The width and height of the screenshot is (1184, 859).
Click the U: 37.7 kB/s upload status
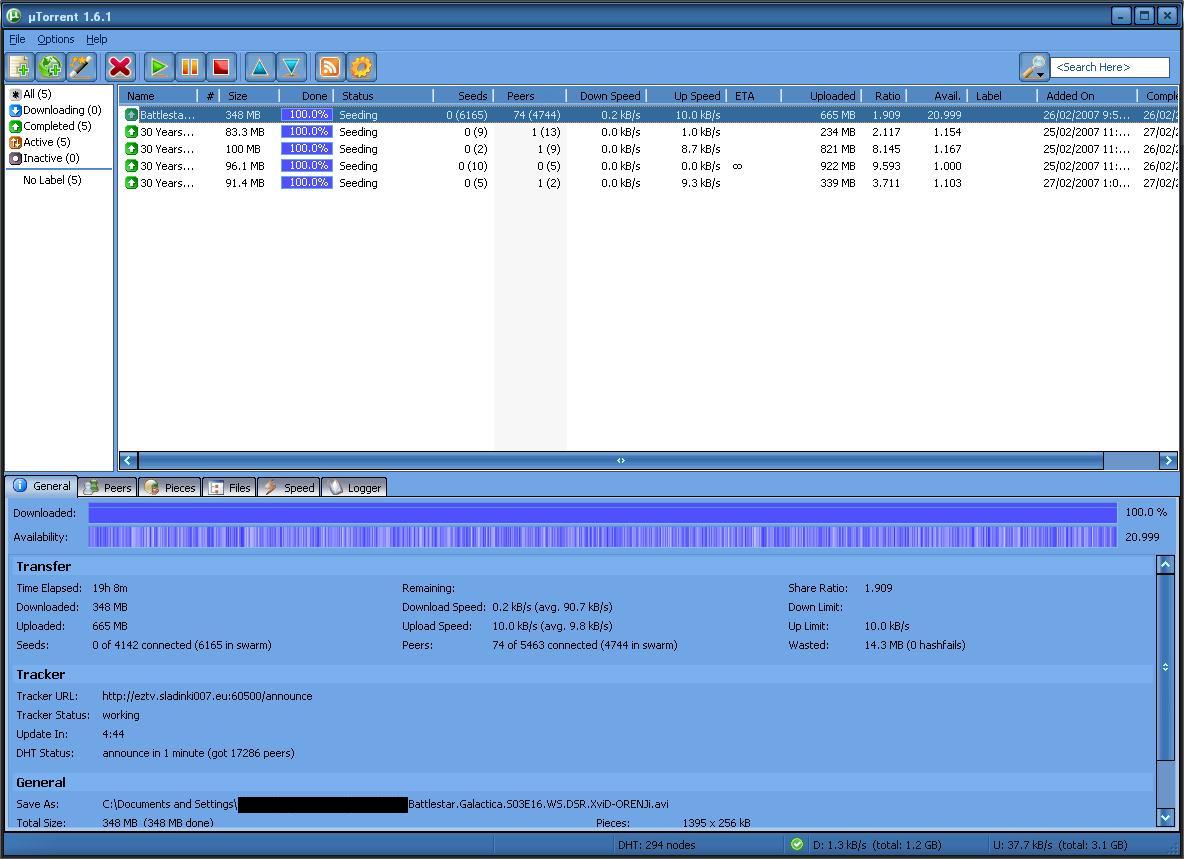(x=1059, y=845)
